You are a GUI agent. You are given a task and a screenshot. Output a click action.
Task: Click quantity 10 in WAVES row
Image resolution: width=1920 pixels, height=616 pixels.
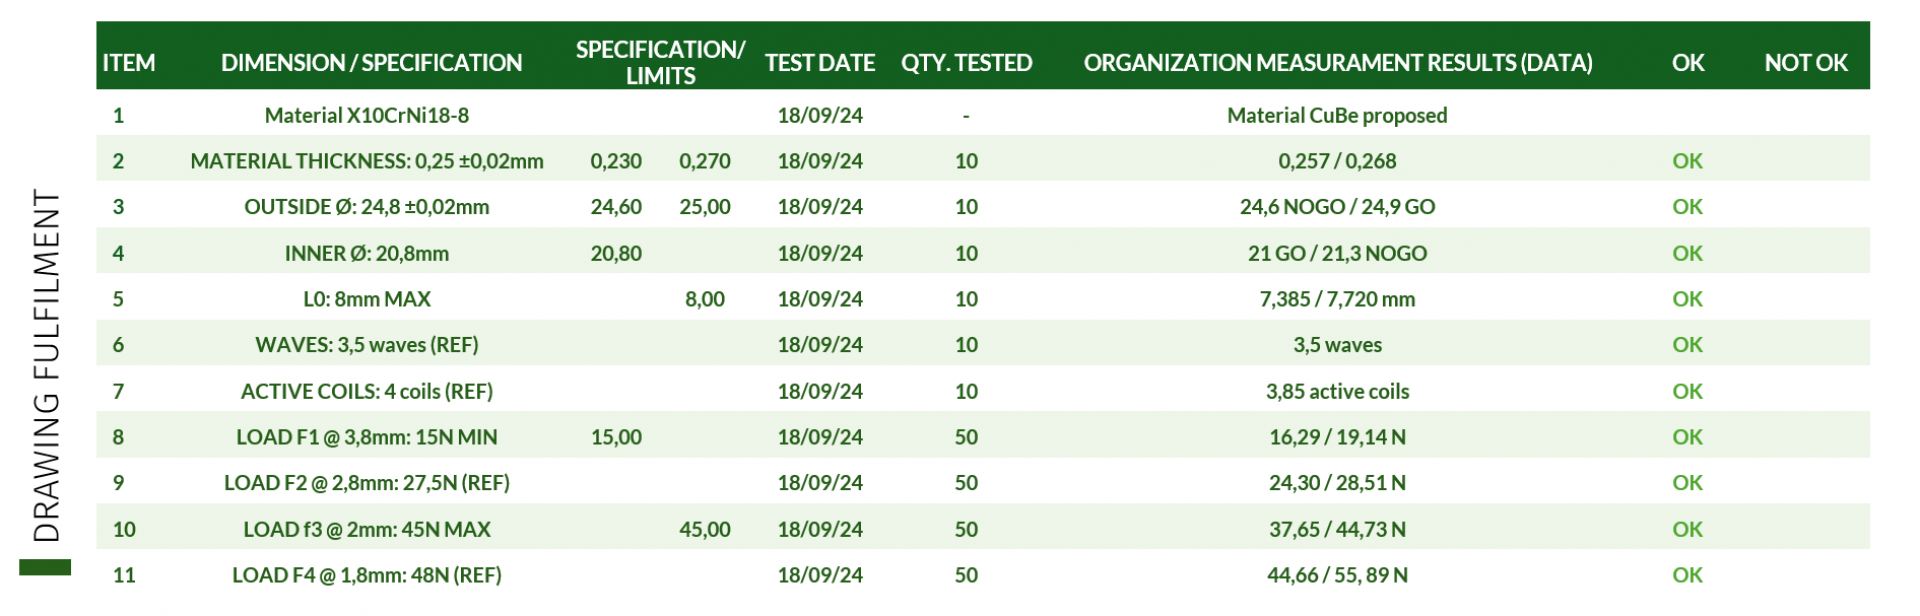coord(966,345)
